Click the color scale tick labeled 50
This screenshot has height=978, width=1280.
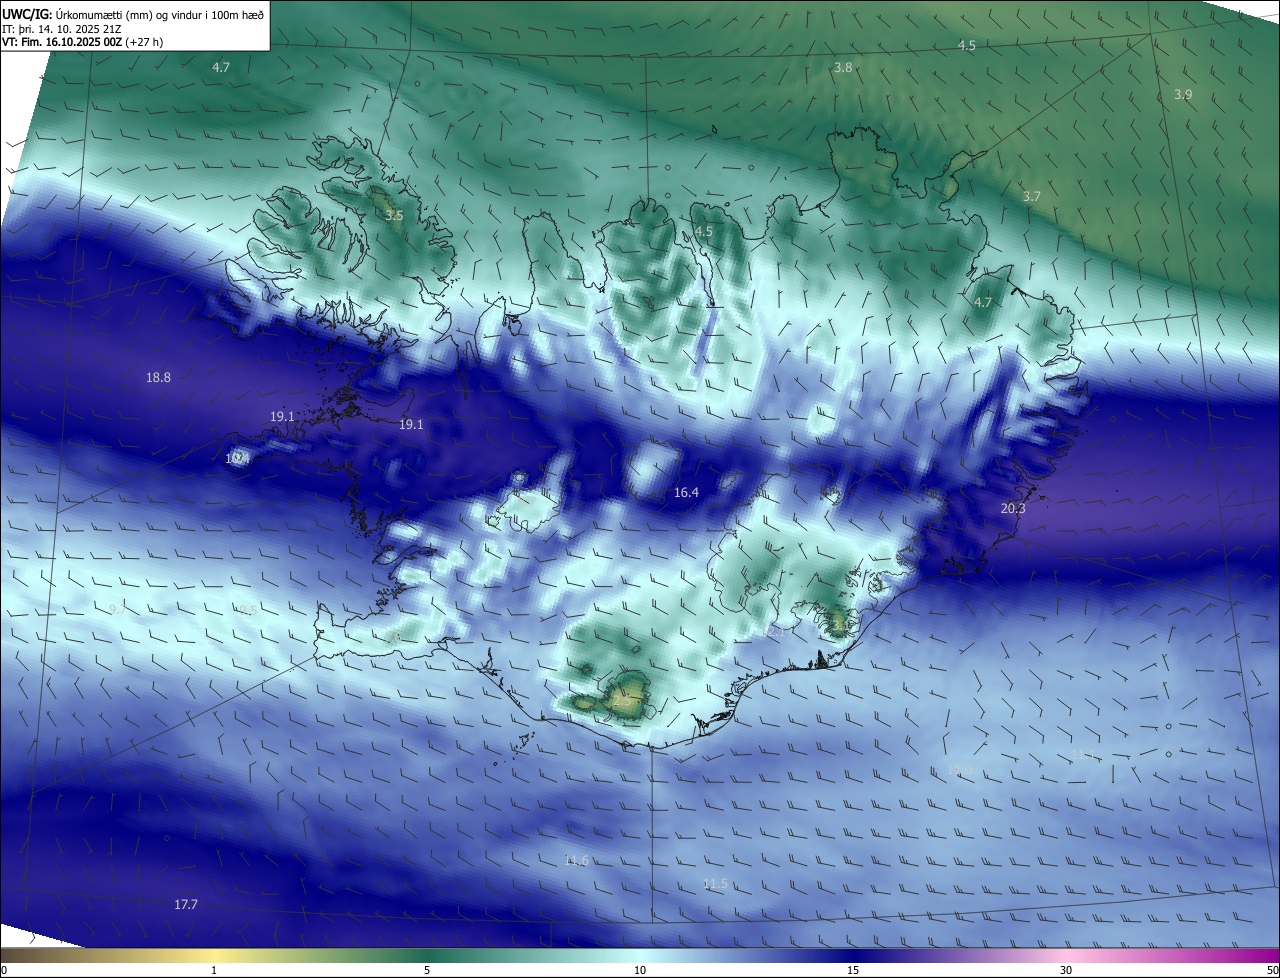pyautogui.click(x=1272, y=971)
